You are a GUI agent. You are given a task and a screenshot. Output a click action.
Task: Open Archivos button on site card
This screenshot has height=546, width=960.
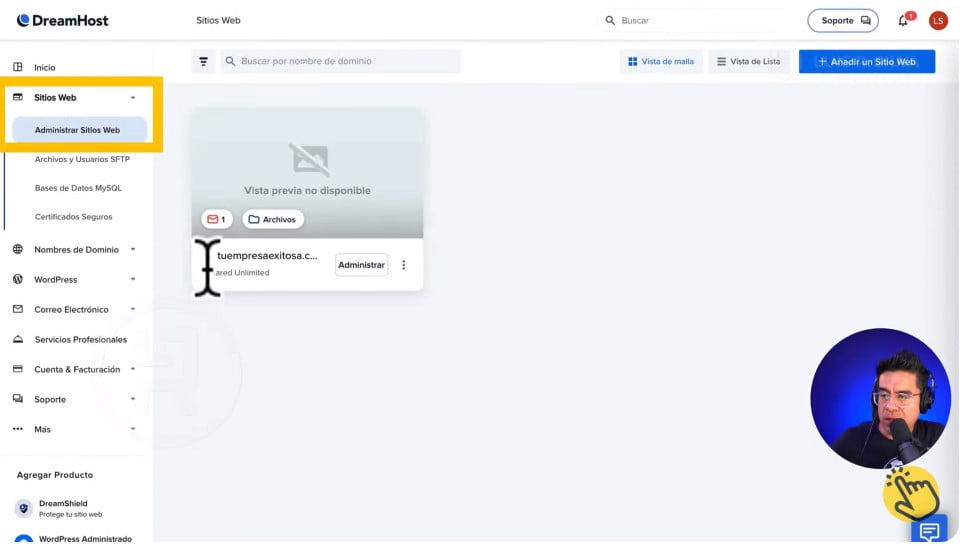point(272,219)
